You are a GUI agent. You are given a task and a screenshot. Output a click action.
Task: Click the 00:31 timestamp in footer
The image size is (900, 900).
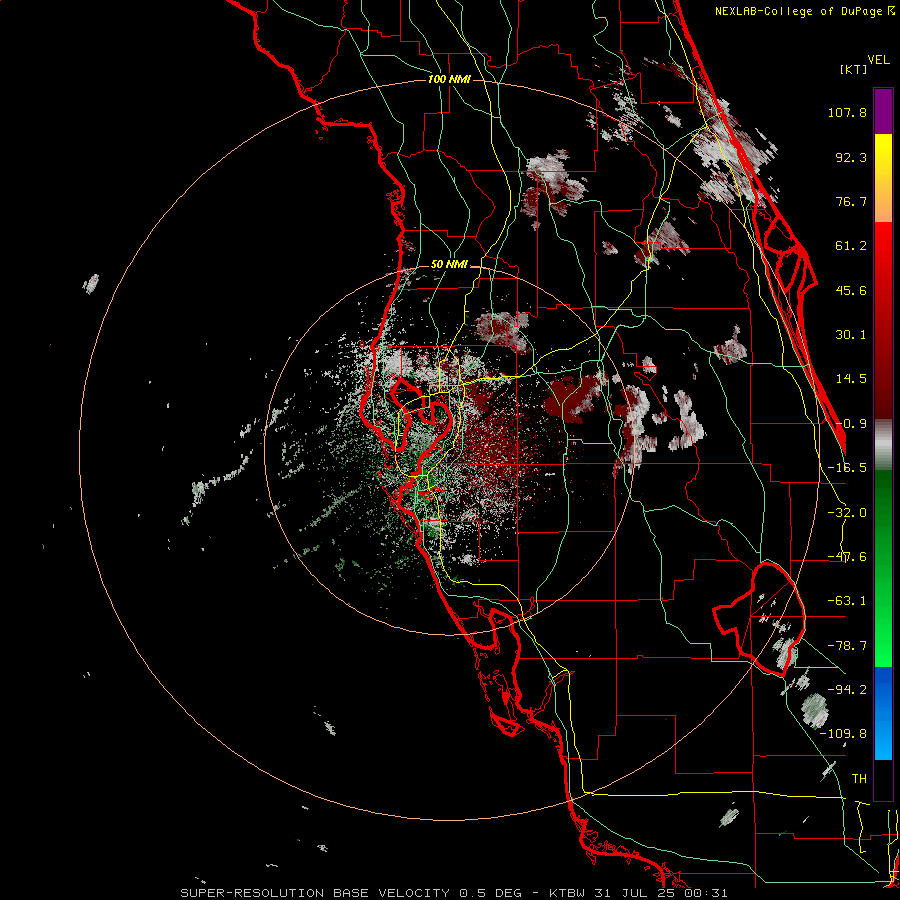tap(706, 893)
